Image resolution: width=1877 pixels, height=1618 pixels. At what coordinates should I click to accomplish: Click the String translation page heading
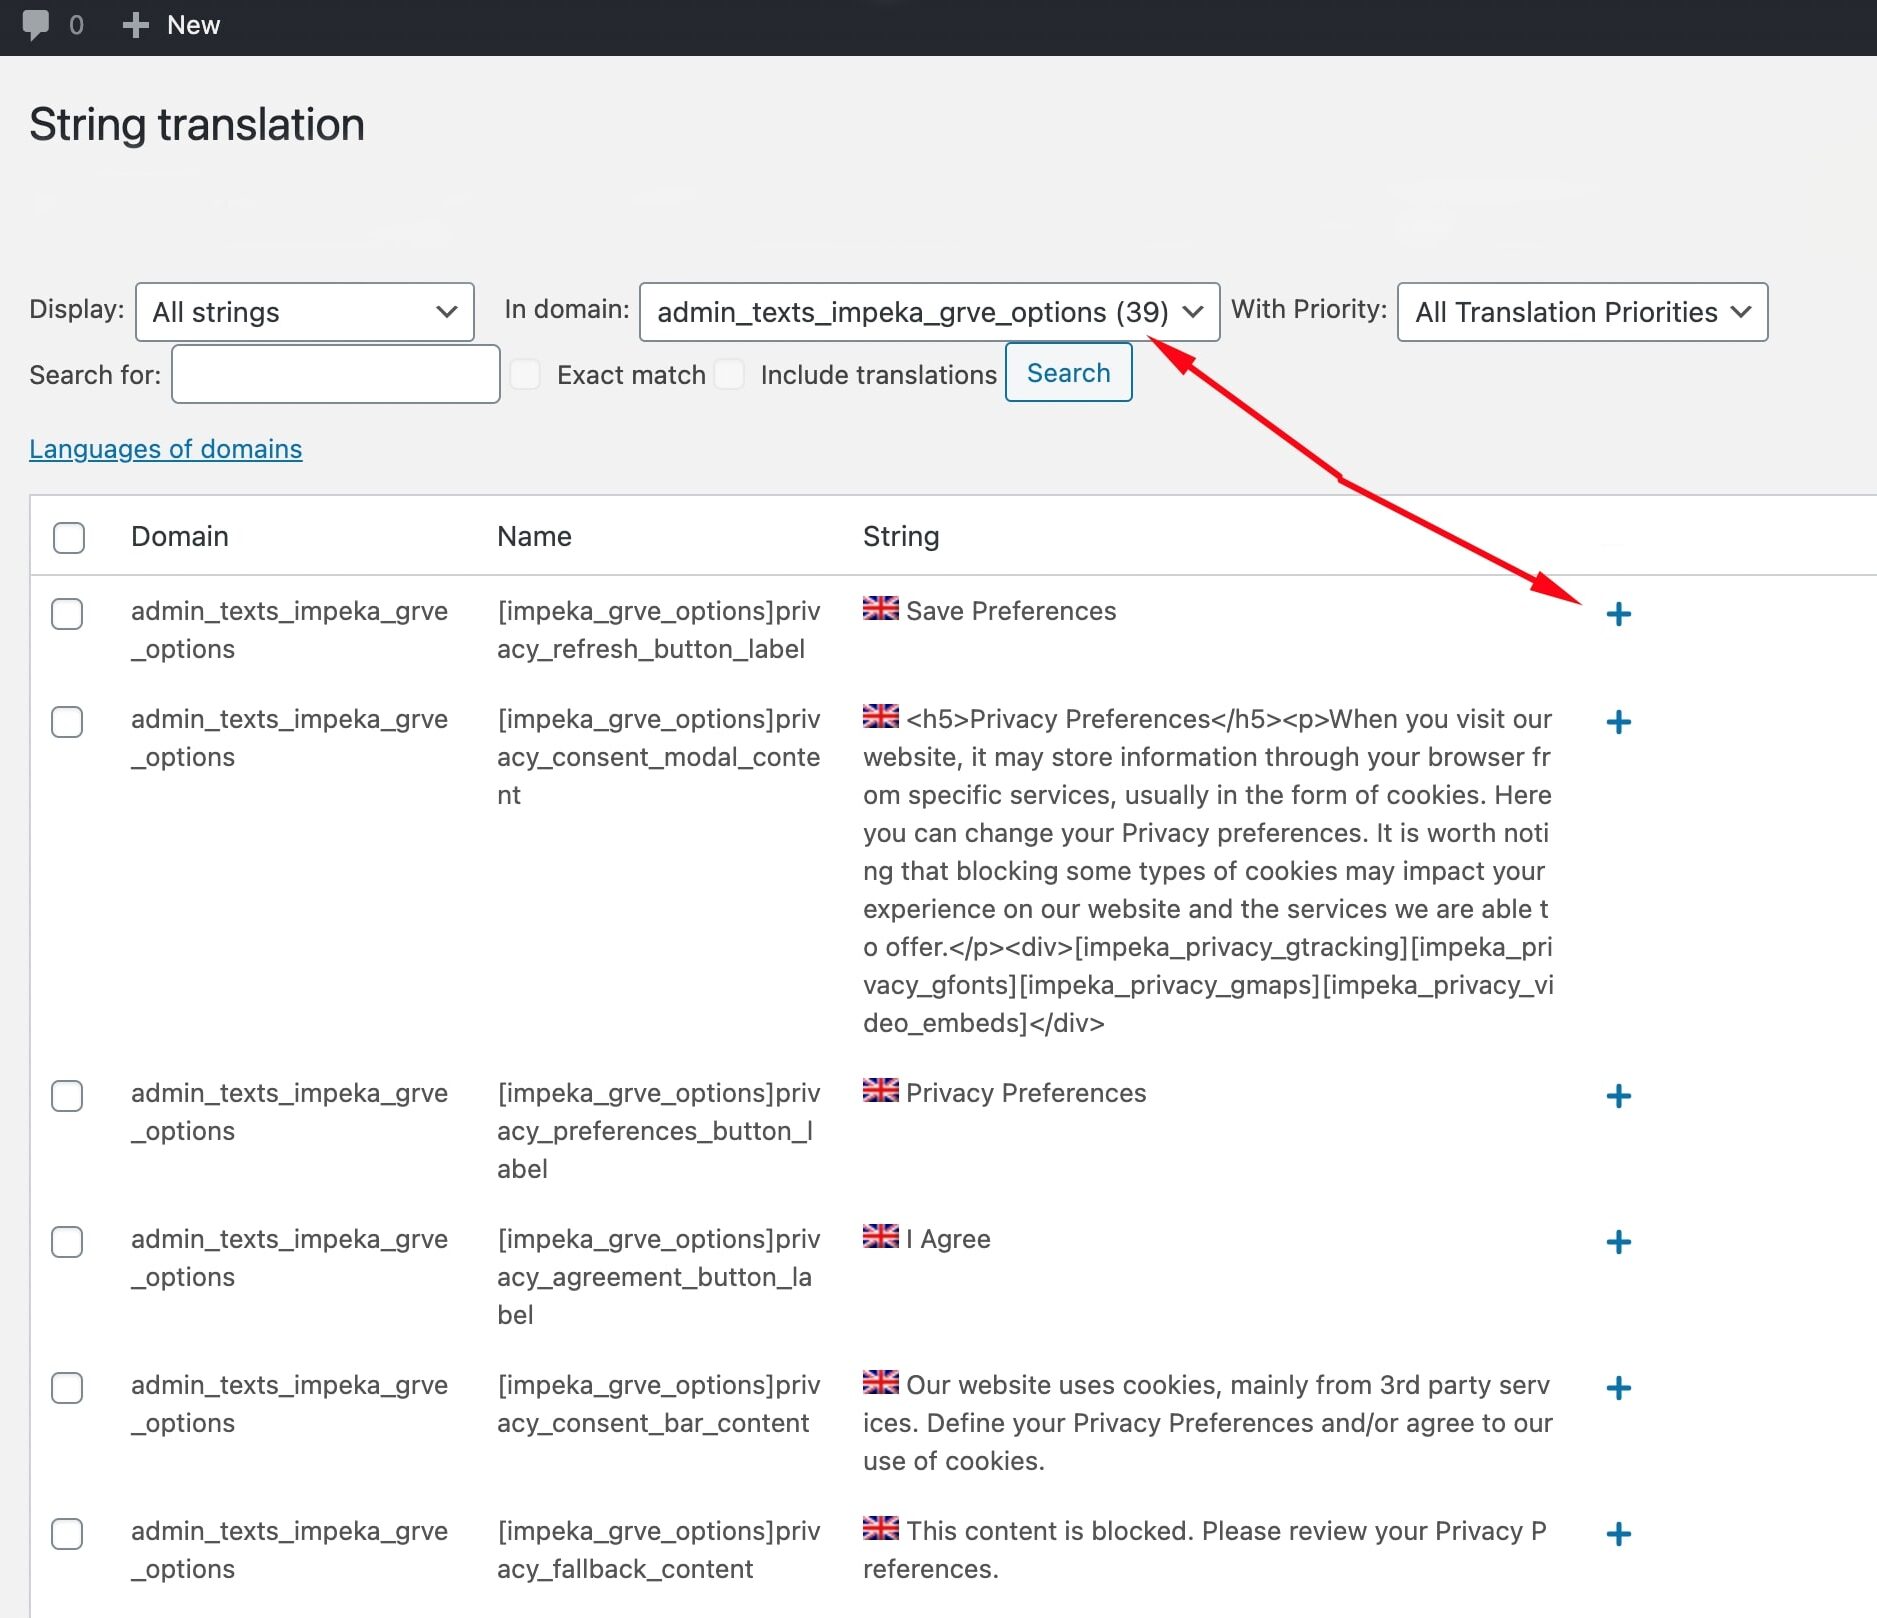pos(197,125)
